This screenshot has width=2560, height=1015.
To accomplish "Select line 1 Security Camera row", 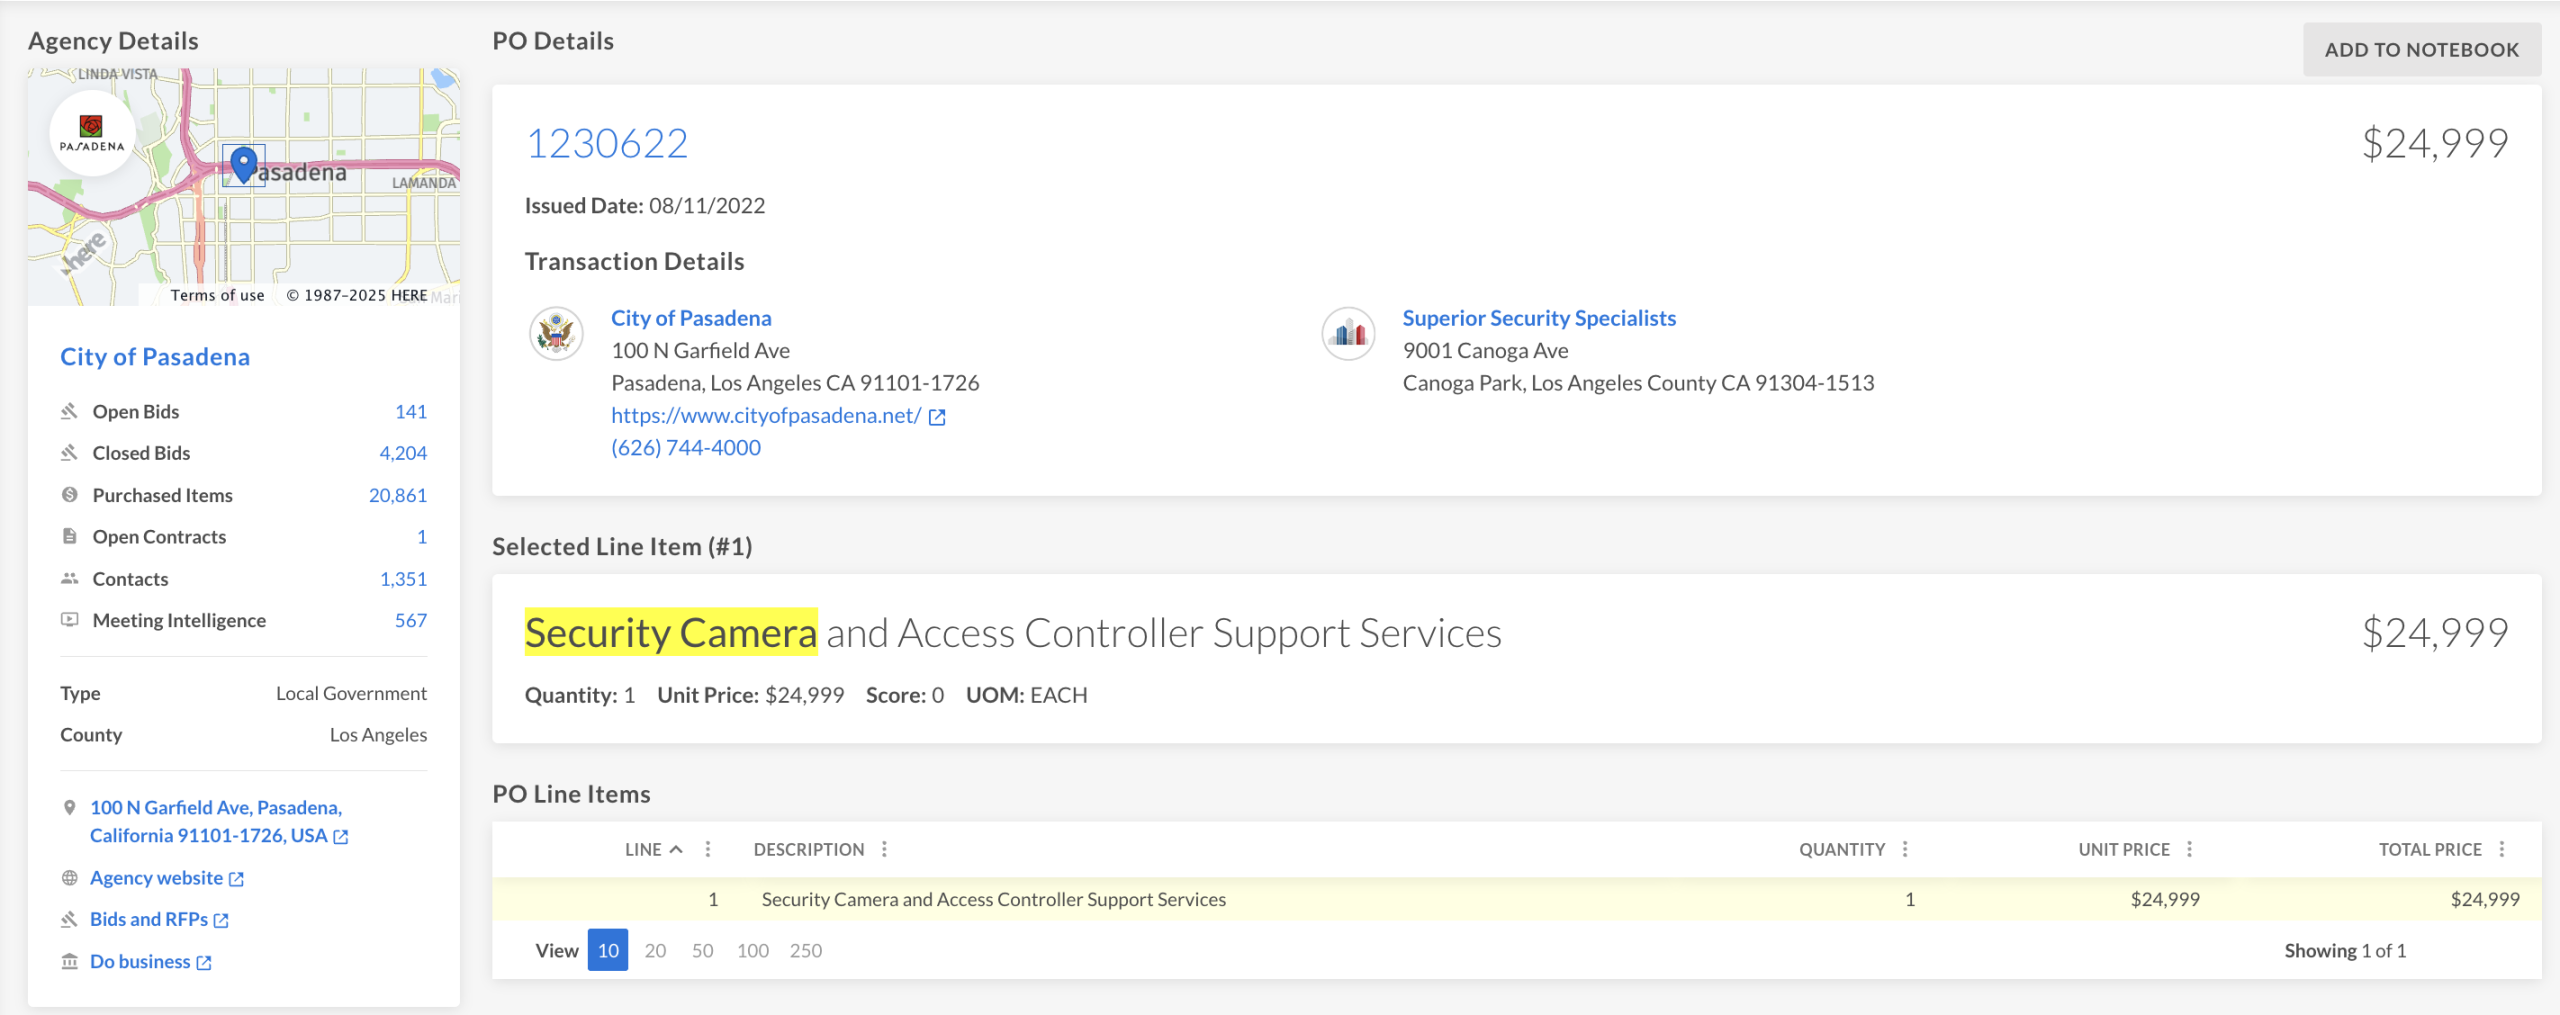I will point(993,900).
